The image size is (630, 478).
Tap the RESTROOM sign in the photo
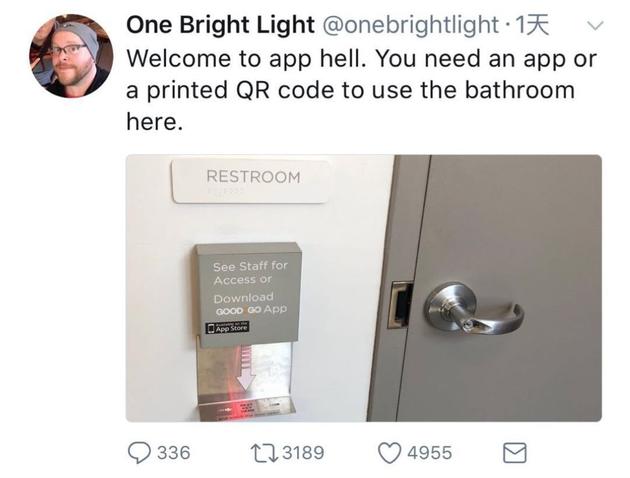[251, 181]
